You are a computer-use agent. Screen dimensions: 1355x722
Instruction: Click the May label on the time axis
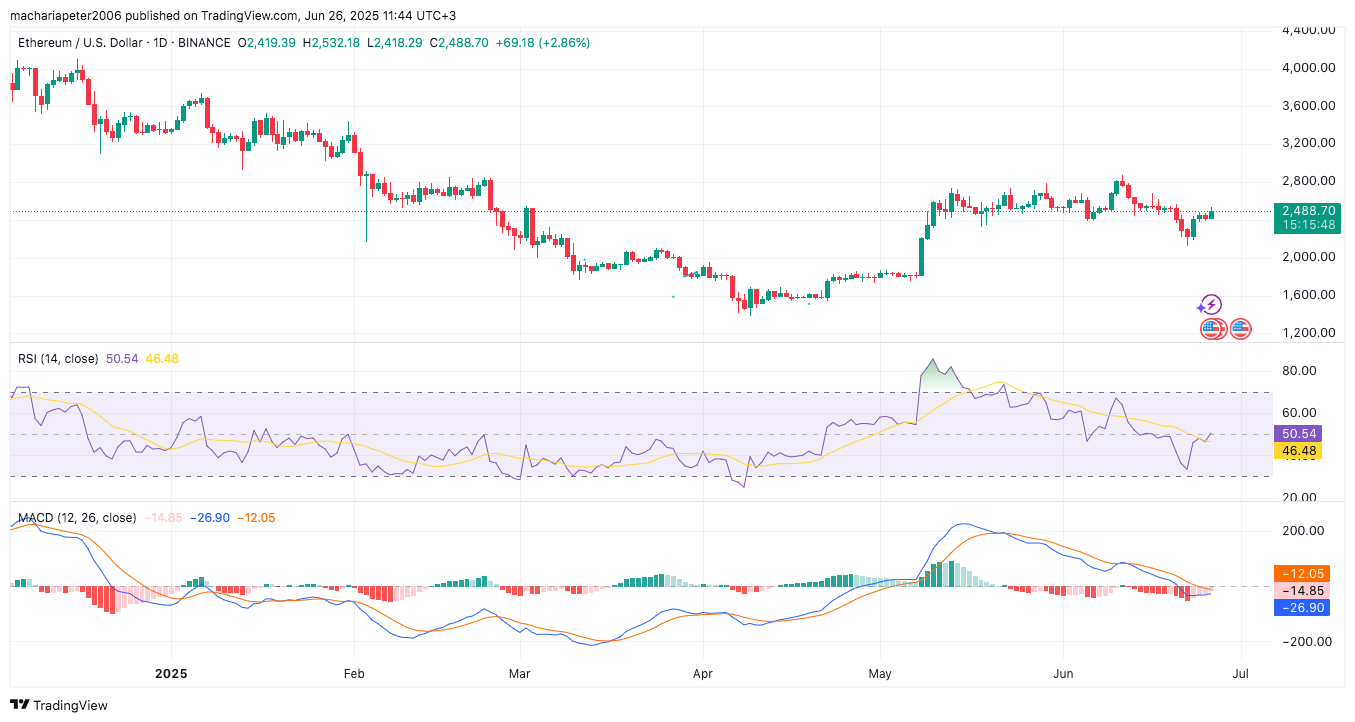click(x=880, y=674)
